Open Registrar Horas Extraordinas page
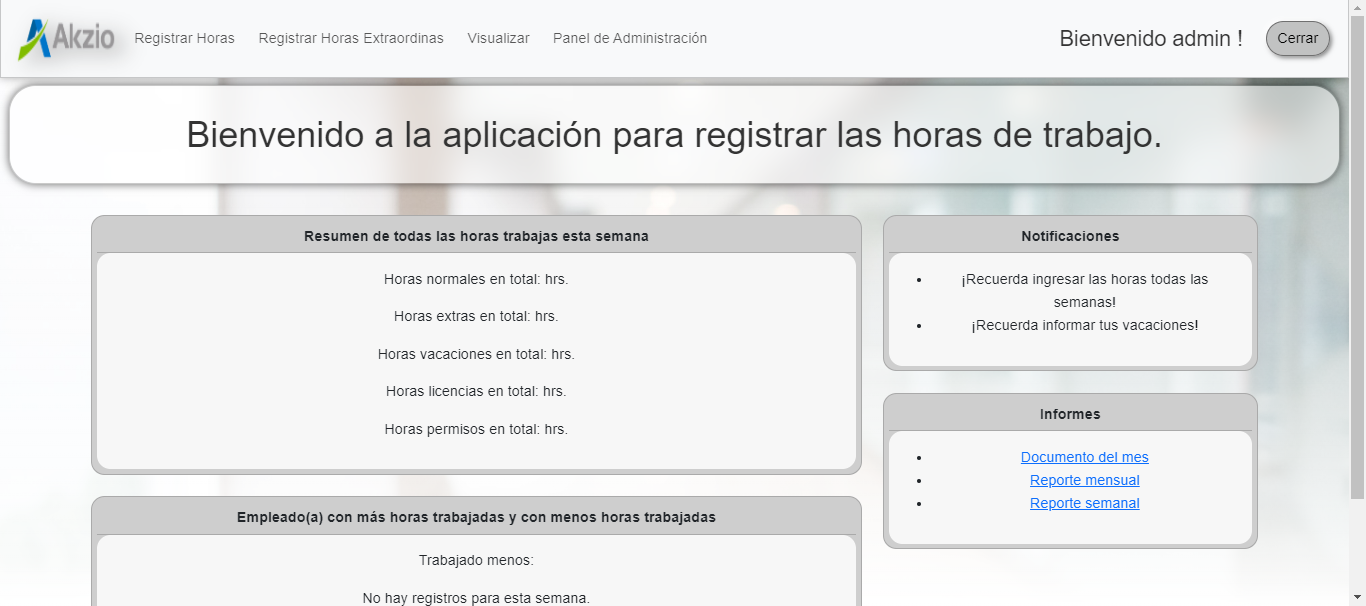 [351, 38]
